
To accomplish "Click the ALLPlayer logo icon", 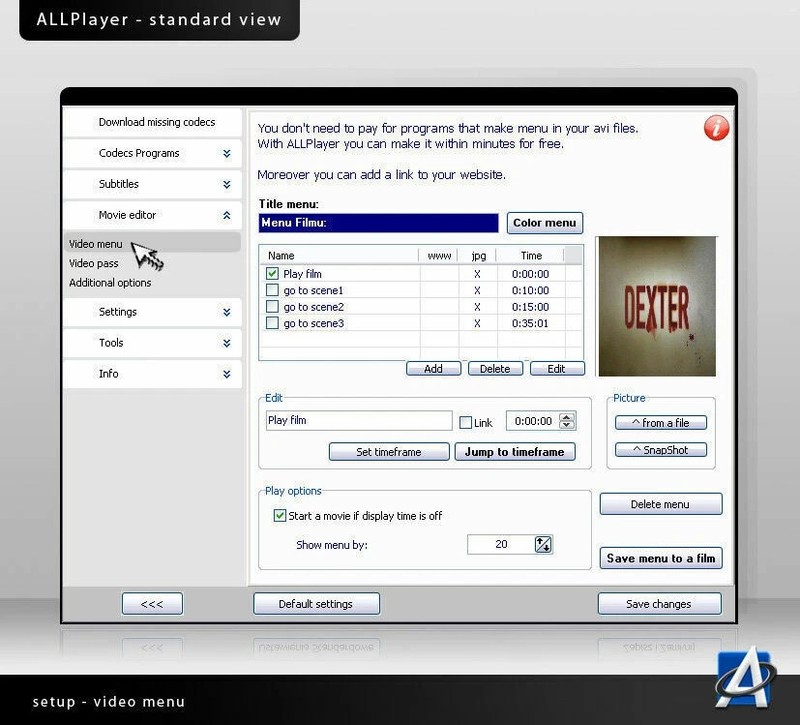I will click(x=746, y=679).
